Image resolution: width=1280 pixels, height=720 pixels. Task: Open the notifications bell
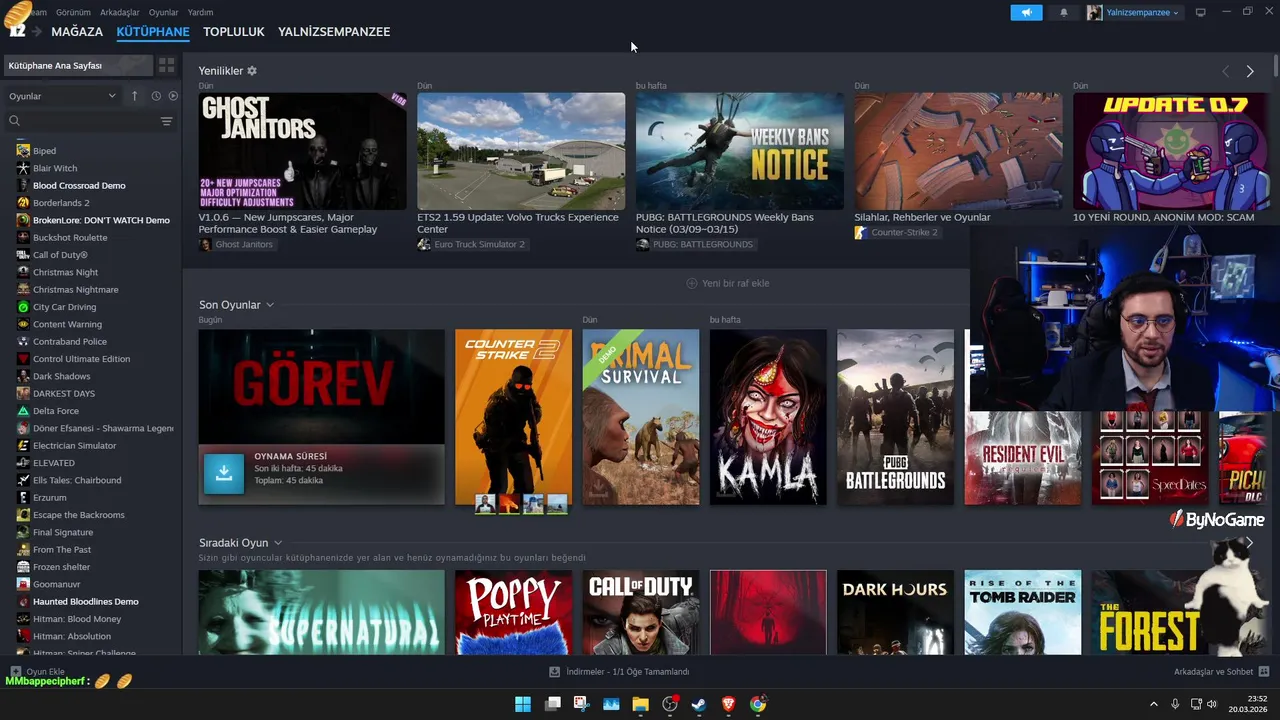pyautogui.click(x=1063, y=12)
